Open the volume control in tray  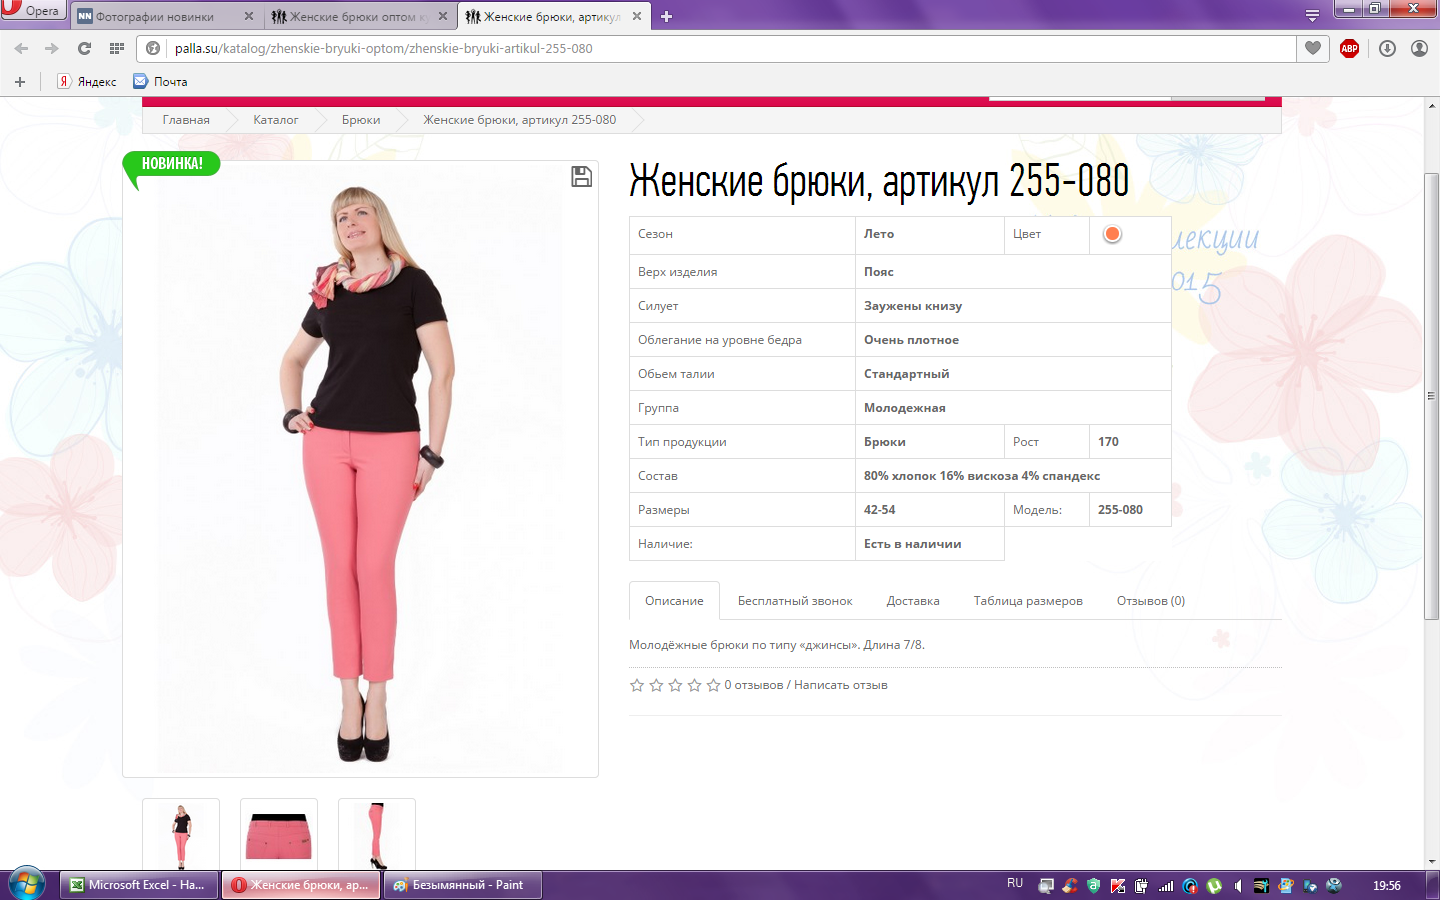click(1238, 886)
